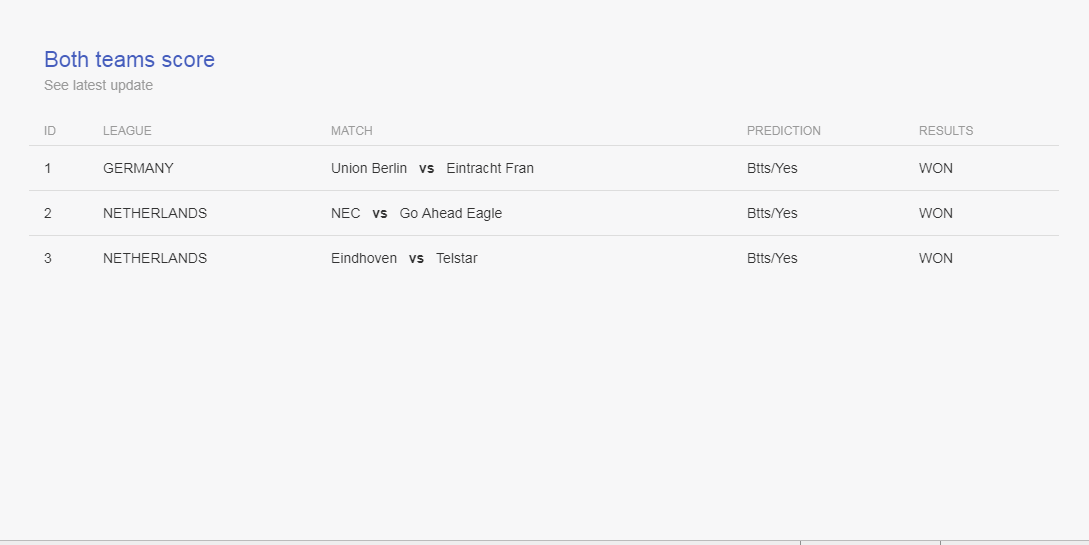Screen dimensions: 1089x545
Task: Click the 'Both teams score' heading
Action: [129, 60]
